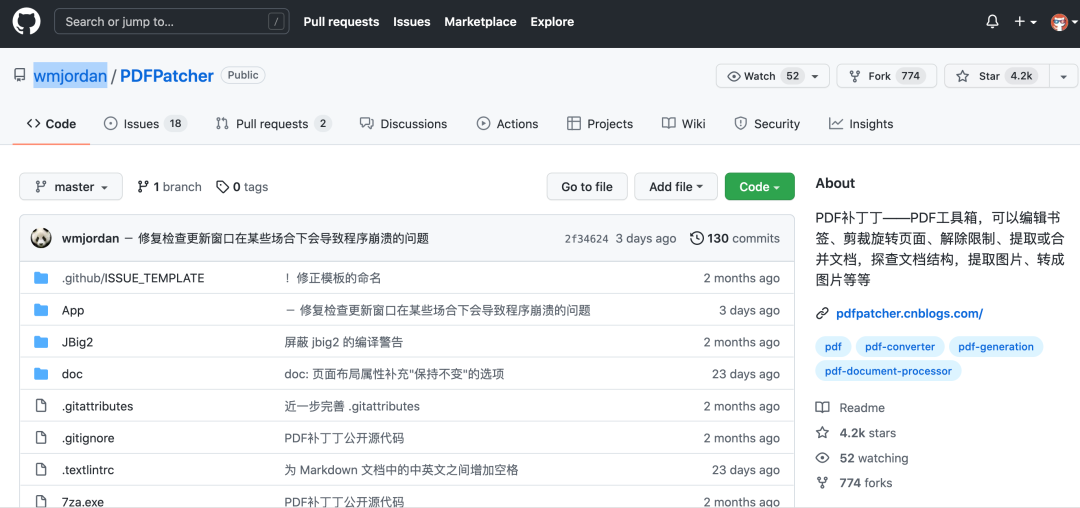Switch to the Actions tab
This screenshot has width=1080, height=508.
click(507, 124)
